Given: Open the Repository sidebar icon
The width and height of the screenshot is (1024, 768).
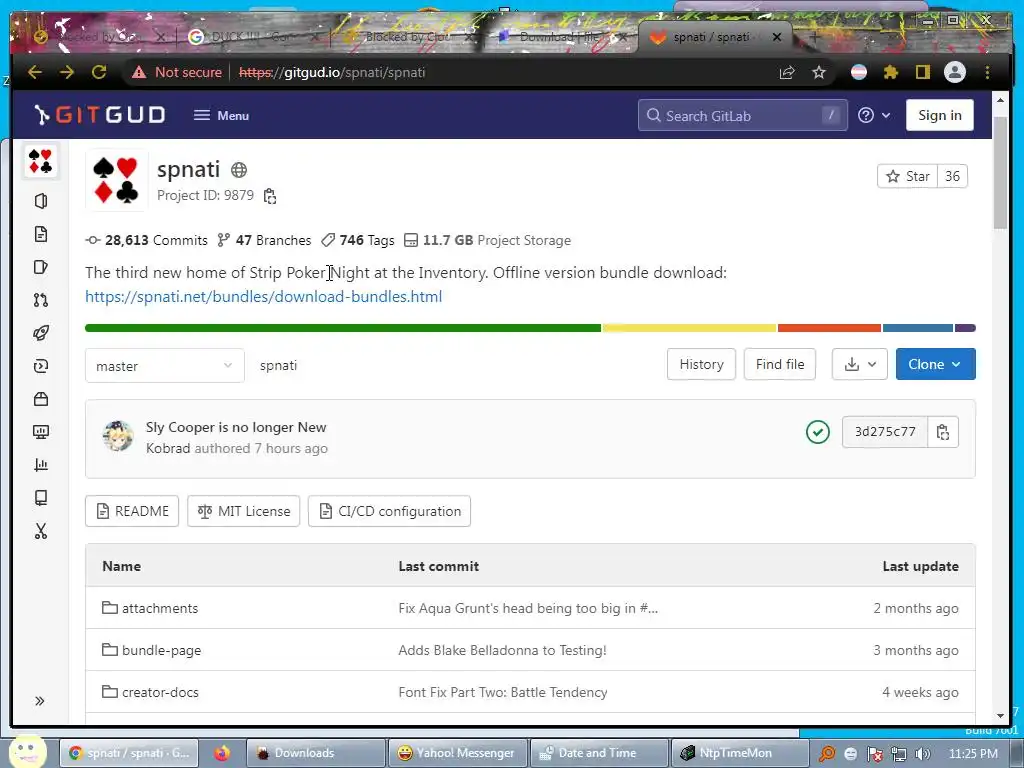Looking at the screenshot, I should click(40, 234).
